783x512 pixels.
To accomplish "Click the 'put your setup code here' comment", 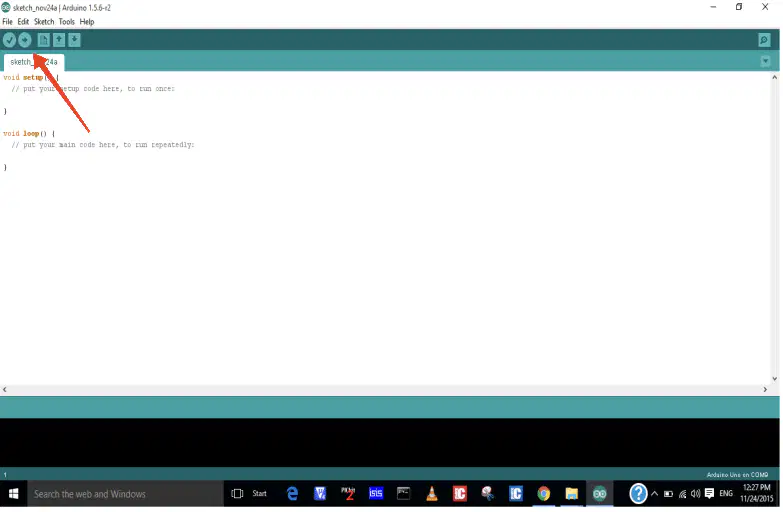I will [93, 88].
